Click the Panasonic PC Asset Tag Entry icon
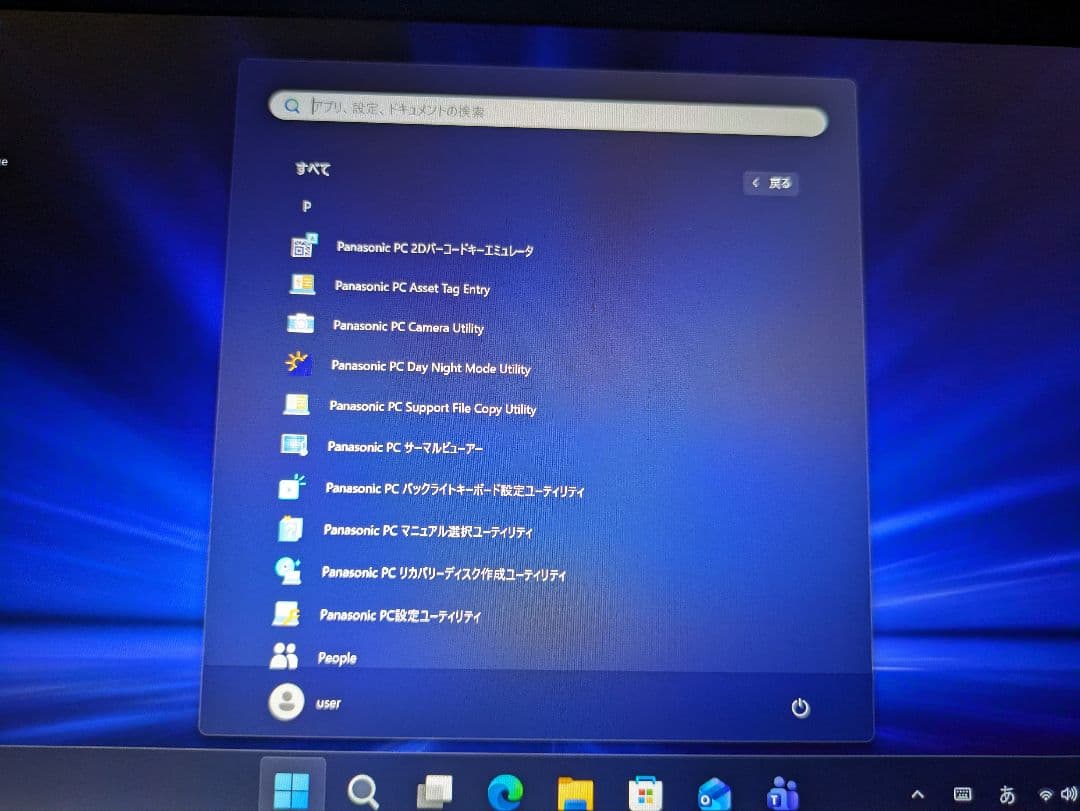Viewport: 1080px width, 811px height. [302, 284]
